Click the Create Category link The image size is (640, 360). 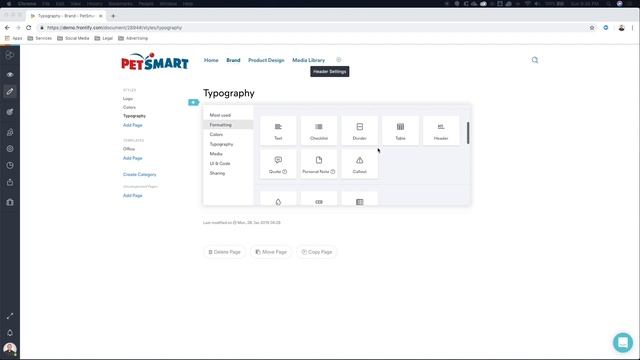140,174
